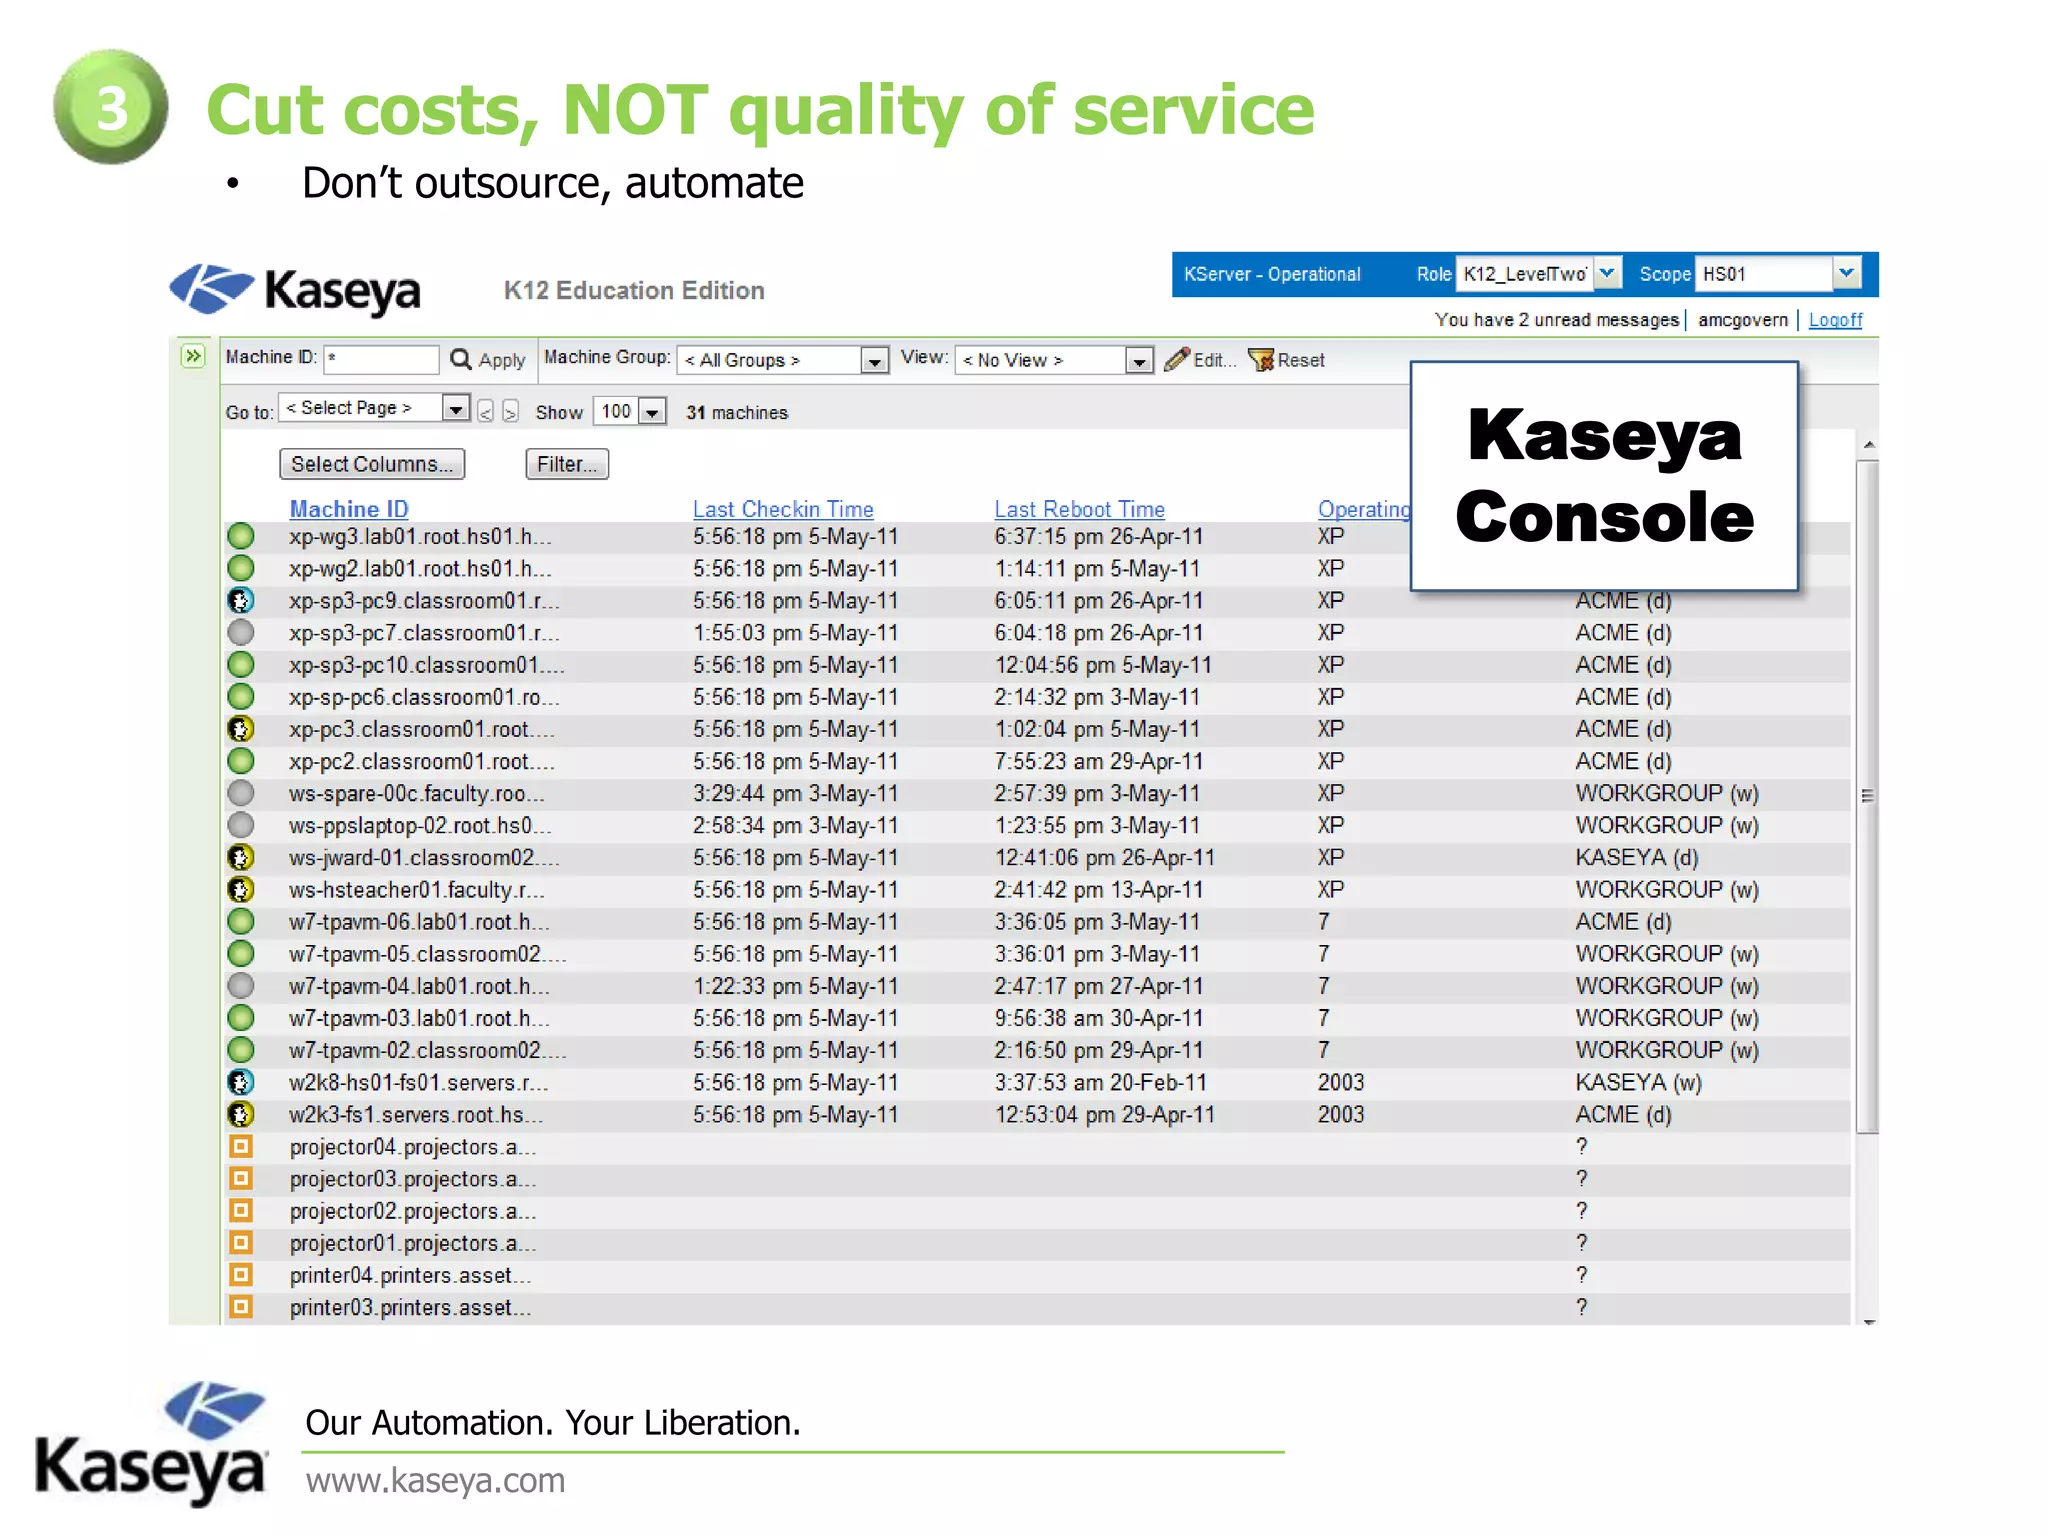Image resolution: width=2048 pixels, height=1536 pixels.
Task: Select row xp-pc2.classroom01.root....
Action: coord(1036,761)
